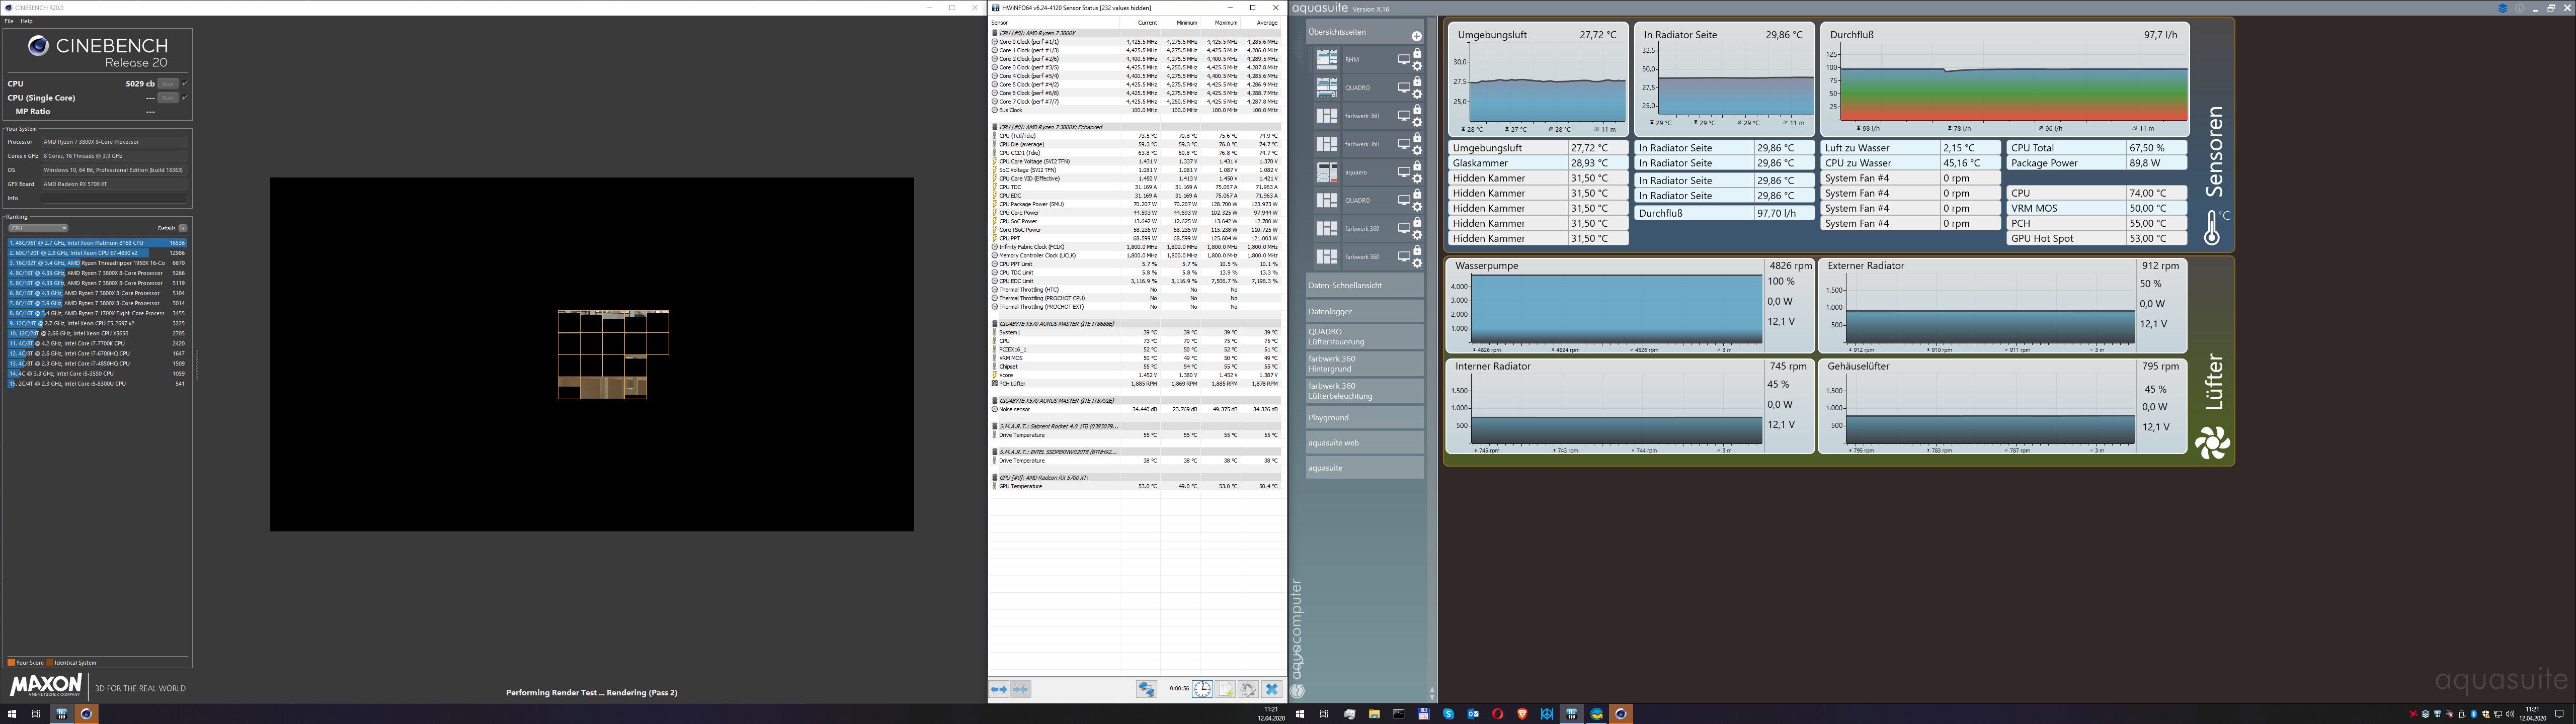
Task: Open the File menu in Cinebench
Action: click(x=9, y=21)
